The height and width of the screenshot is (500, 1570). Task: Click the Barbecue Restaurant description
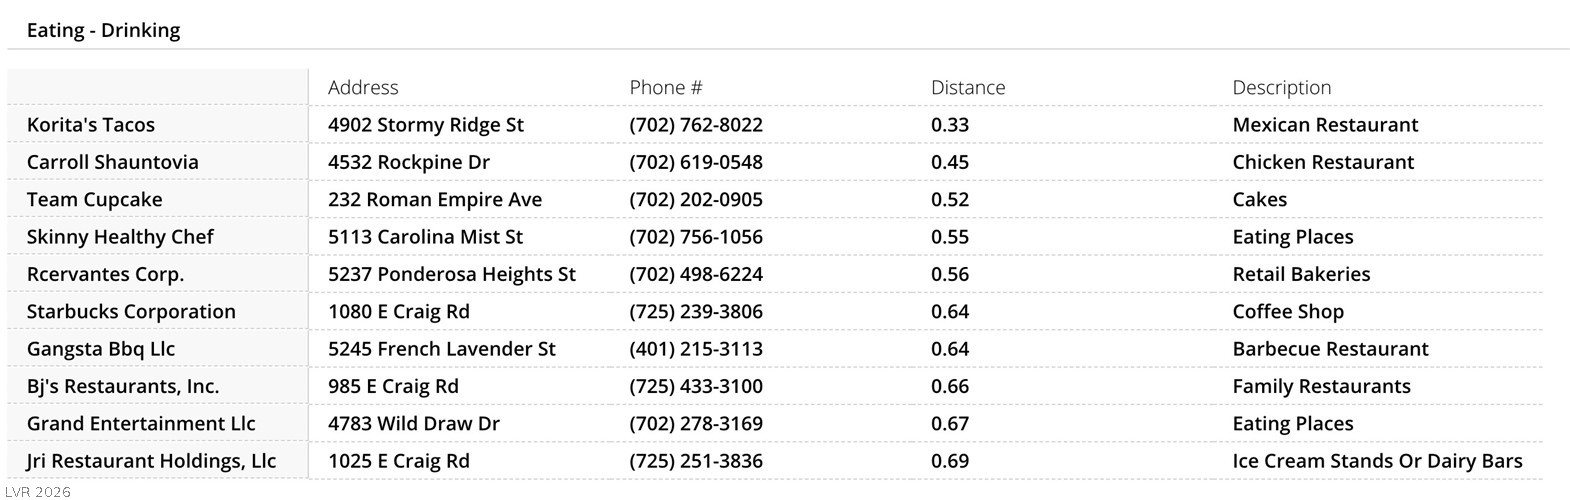(1330, 349)
